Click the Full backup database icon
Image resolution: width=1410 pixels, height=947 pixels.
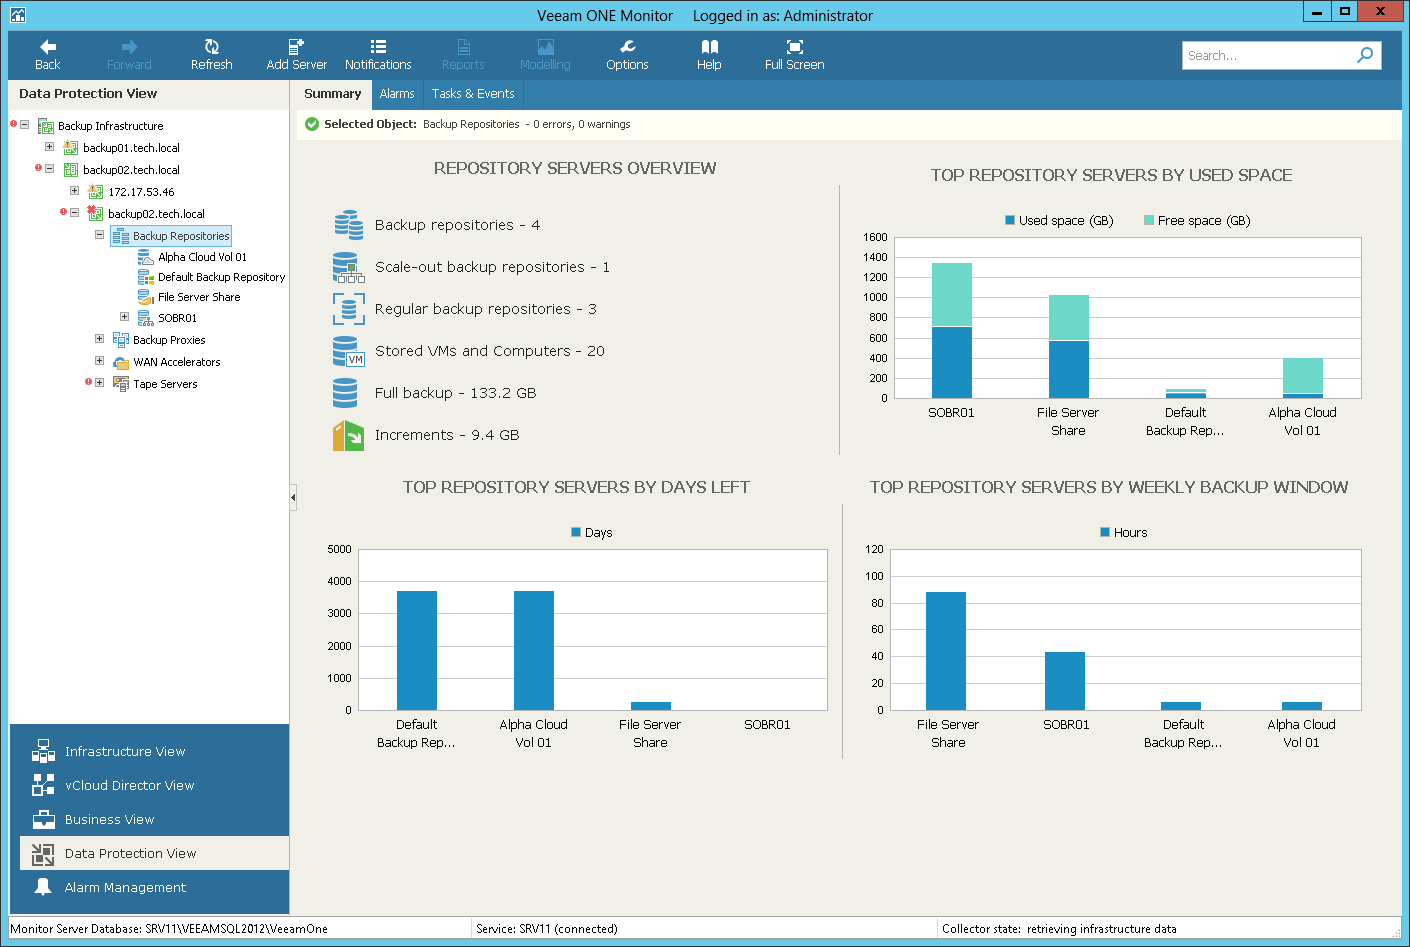click(345, 393)
